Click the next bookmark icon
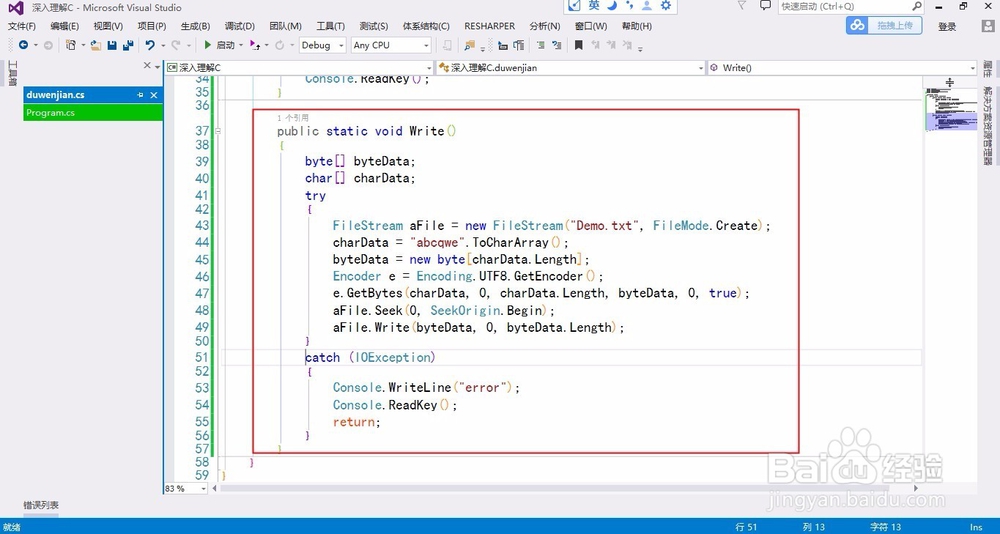 click(611, 45)
